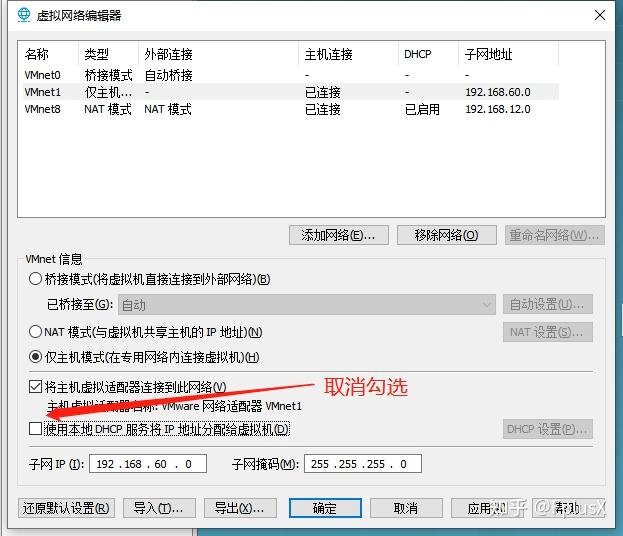
Task: Click 已连接 cell in VMnet8 row
Action: pos(323,109)
